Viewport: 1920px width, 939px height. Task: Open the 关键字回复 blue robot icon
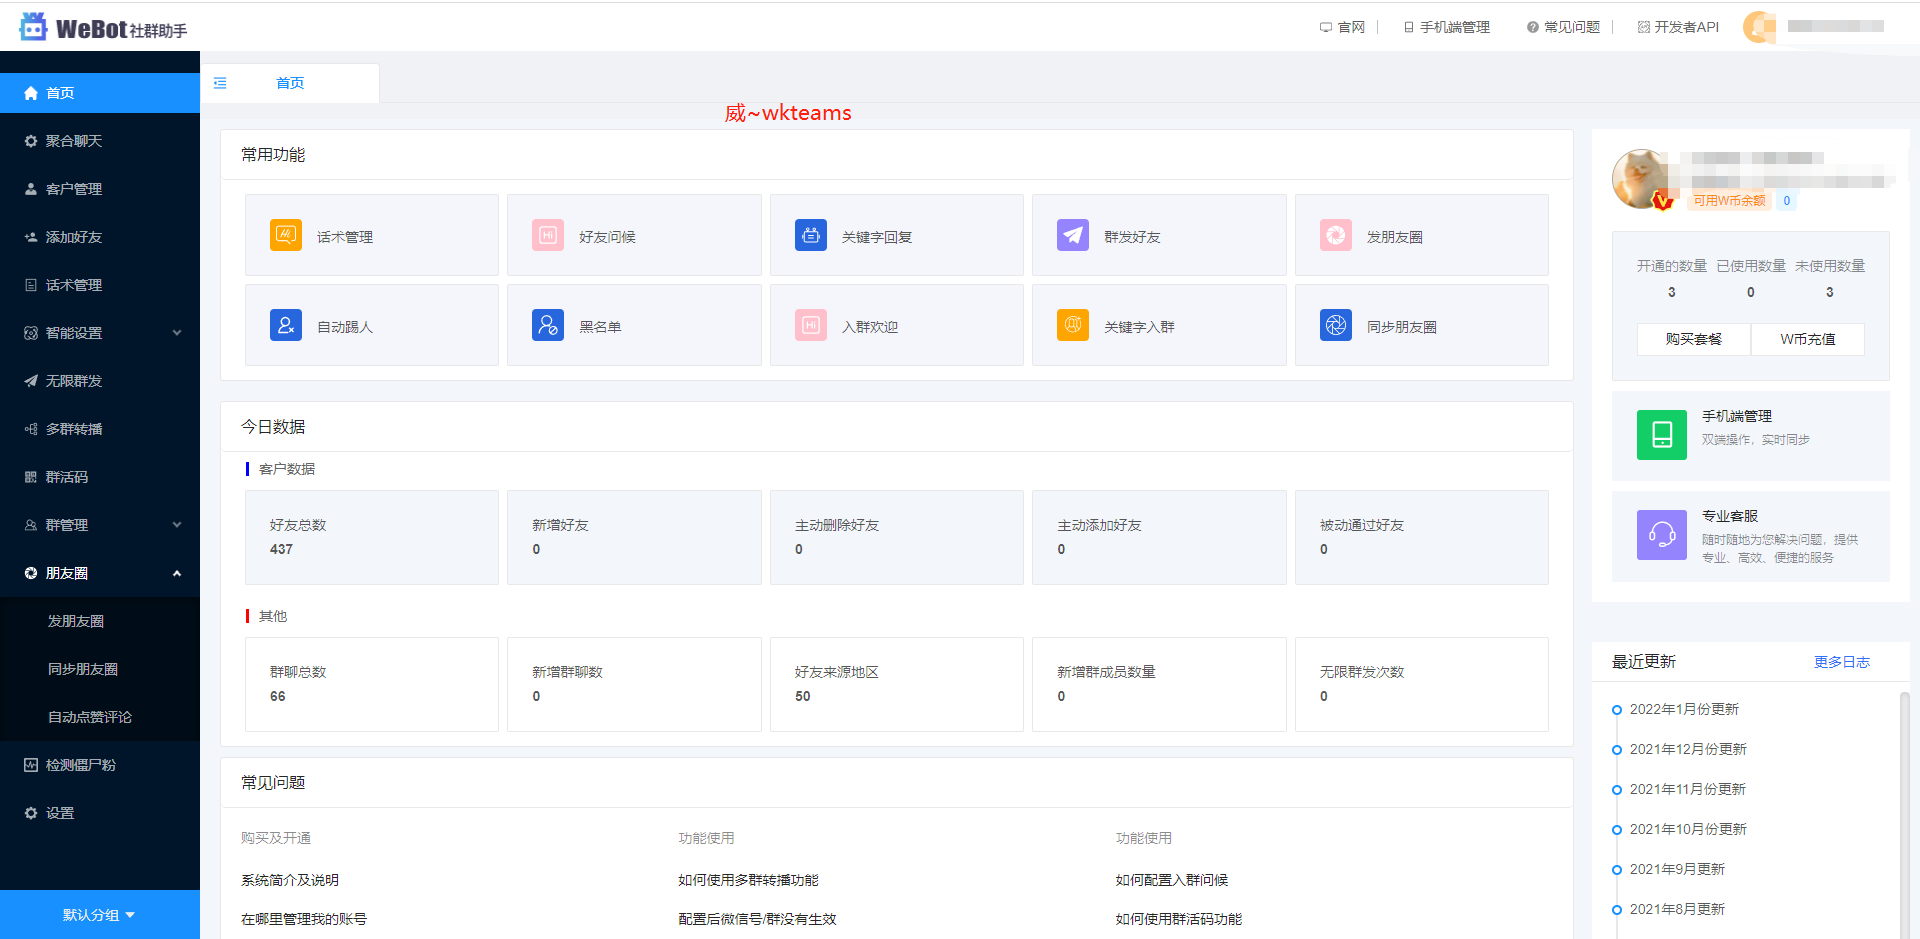pos(811,235)
